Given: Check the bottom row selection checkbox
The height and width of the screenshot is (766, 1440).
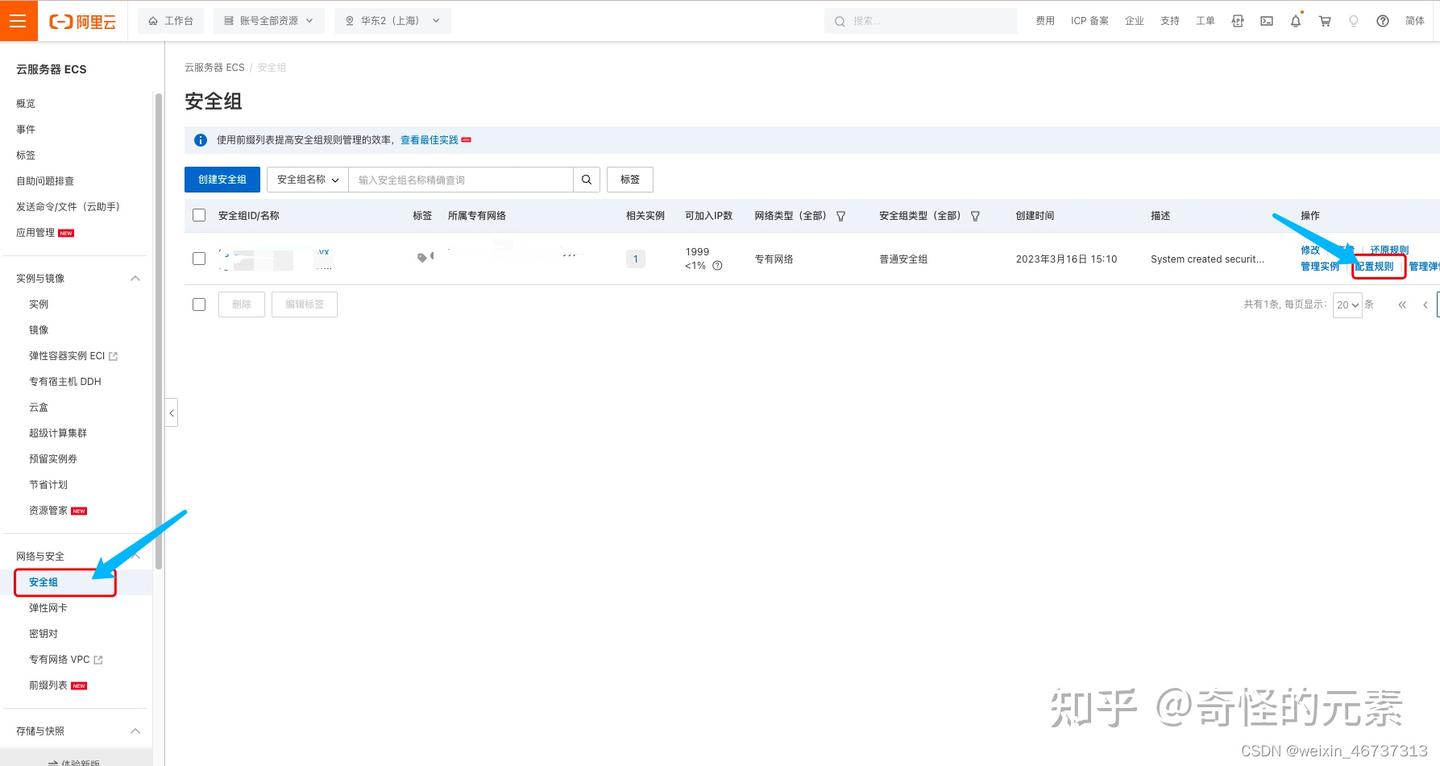Looking at the screenshot, I should (198, 304).
